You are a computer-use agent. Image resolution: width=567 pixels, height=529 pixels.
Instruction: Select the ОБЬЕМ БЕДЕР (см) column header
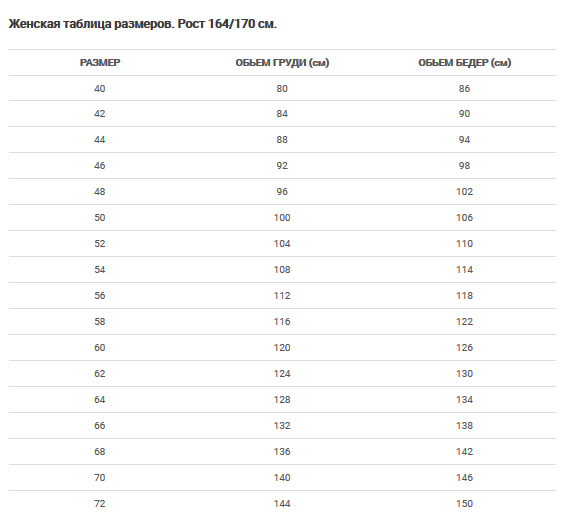[x=464, y=63]
